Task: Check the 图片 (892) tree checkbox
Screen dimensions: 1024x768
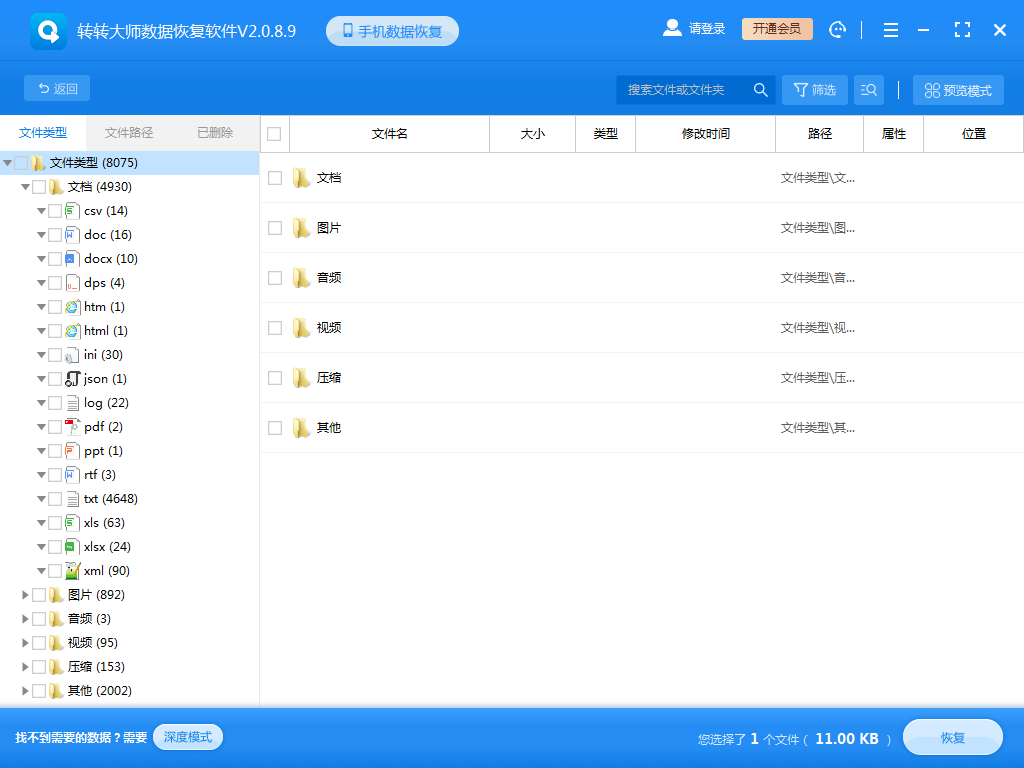Action: point(39,595)
